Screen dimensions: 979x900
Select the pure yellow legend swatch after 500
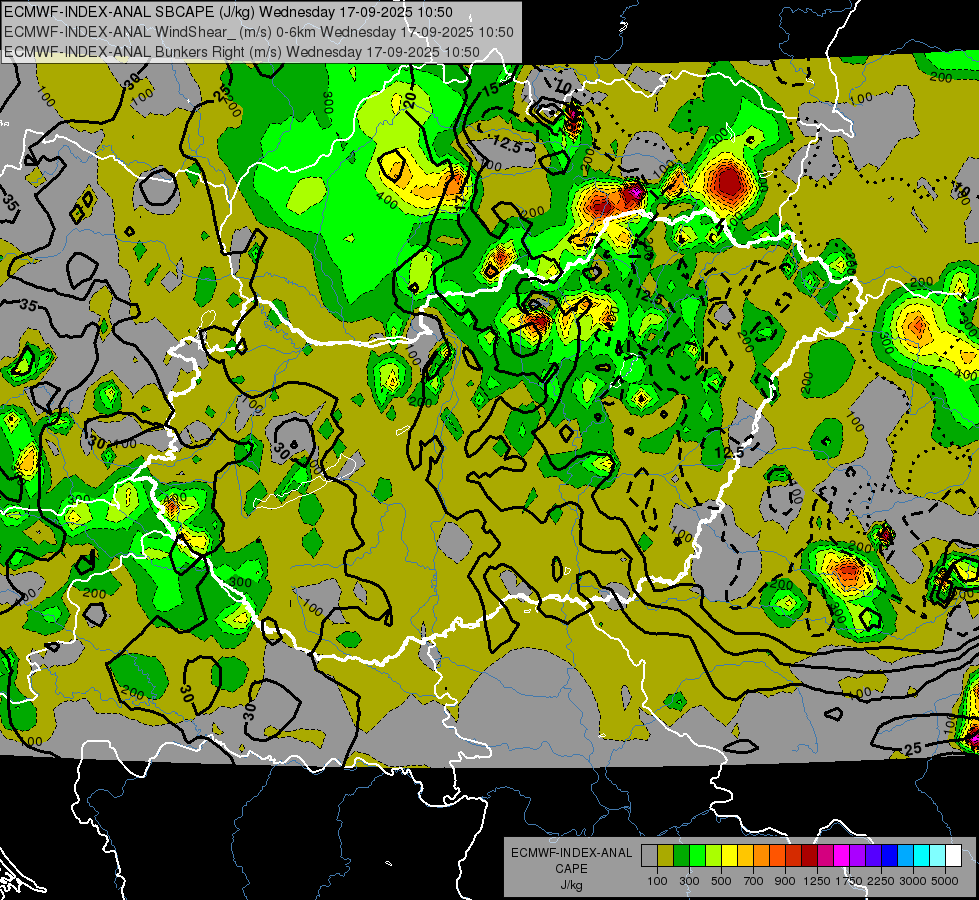click(x=729, y=855)
